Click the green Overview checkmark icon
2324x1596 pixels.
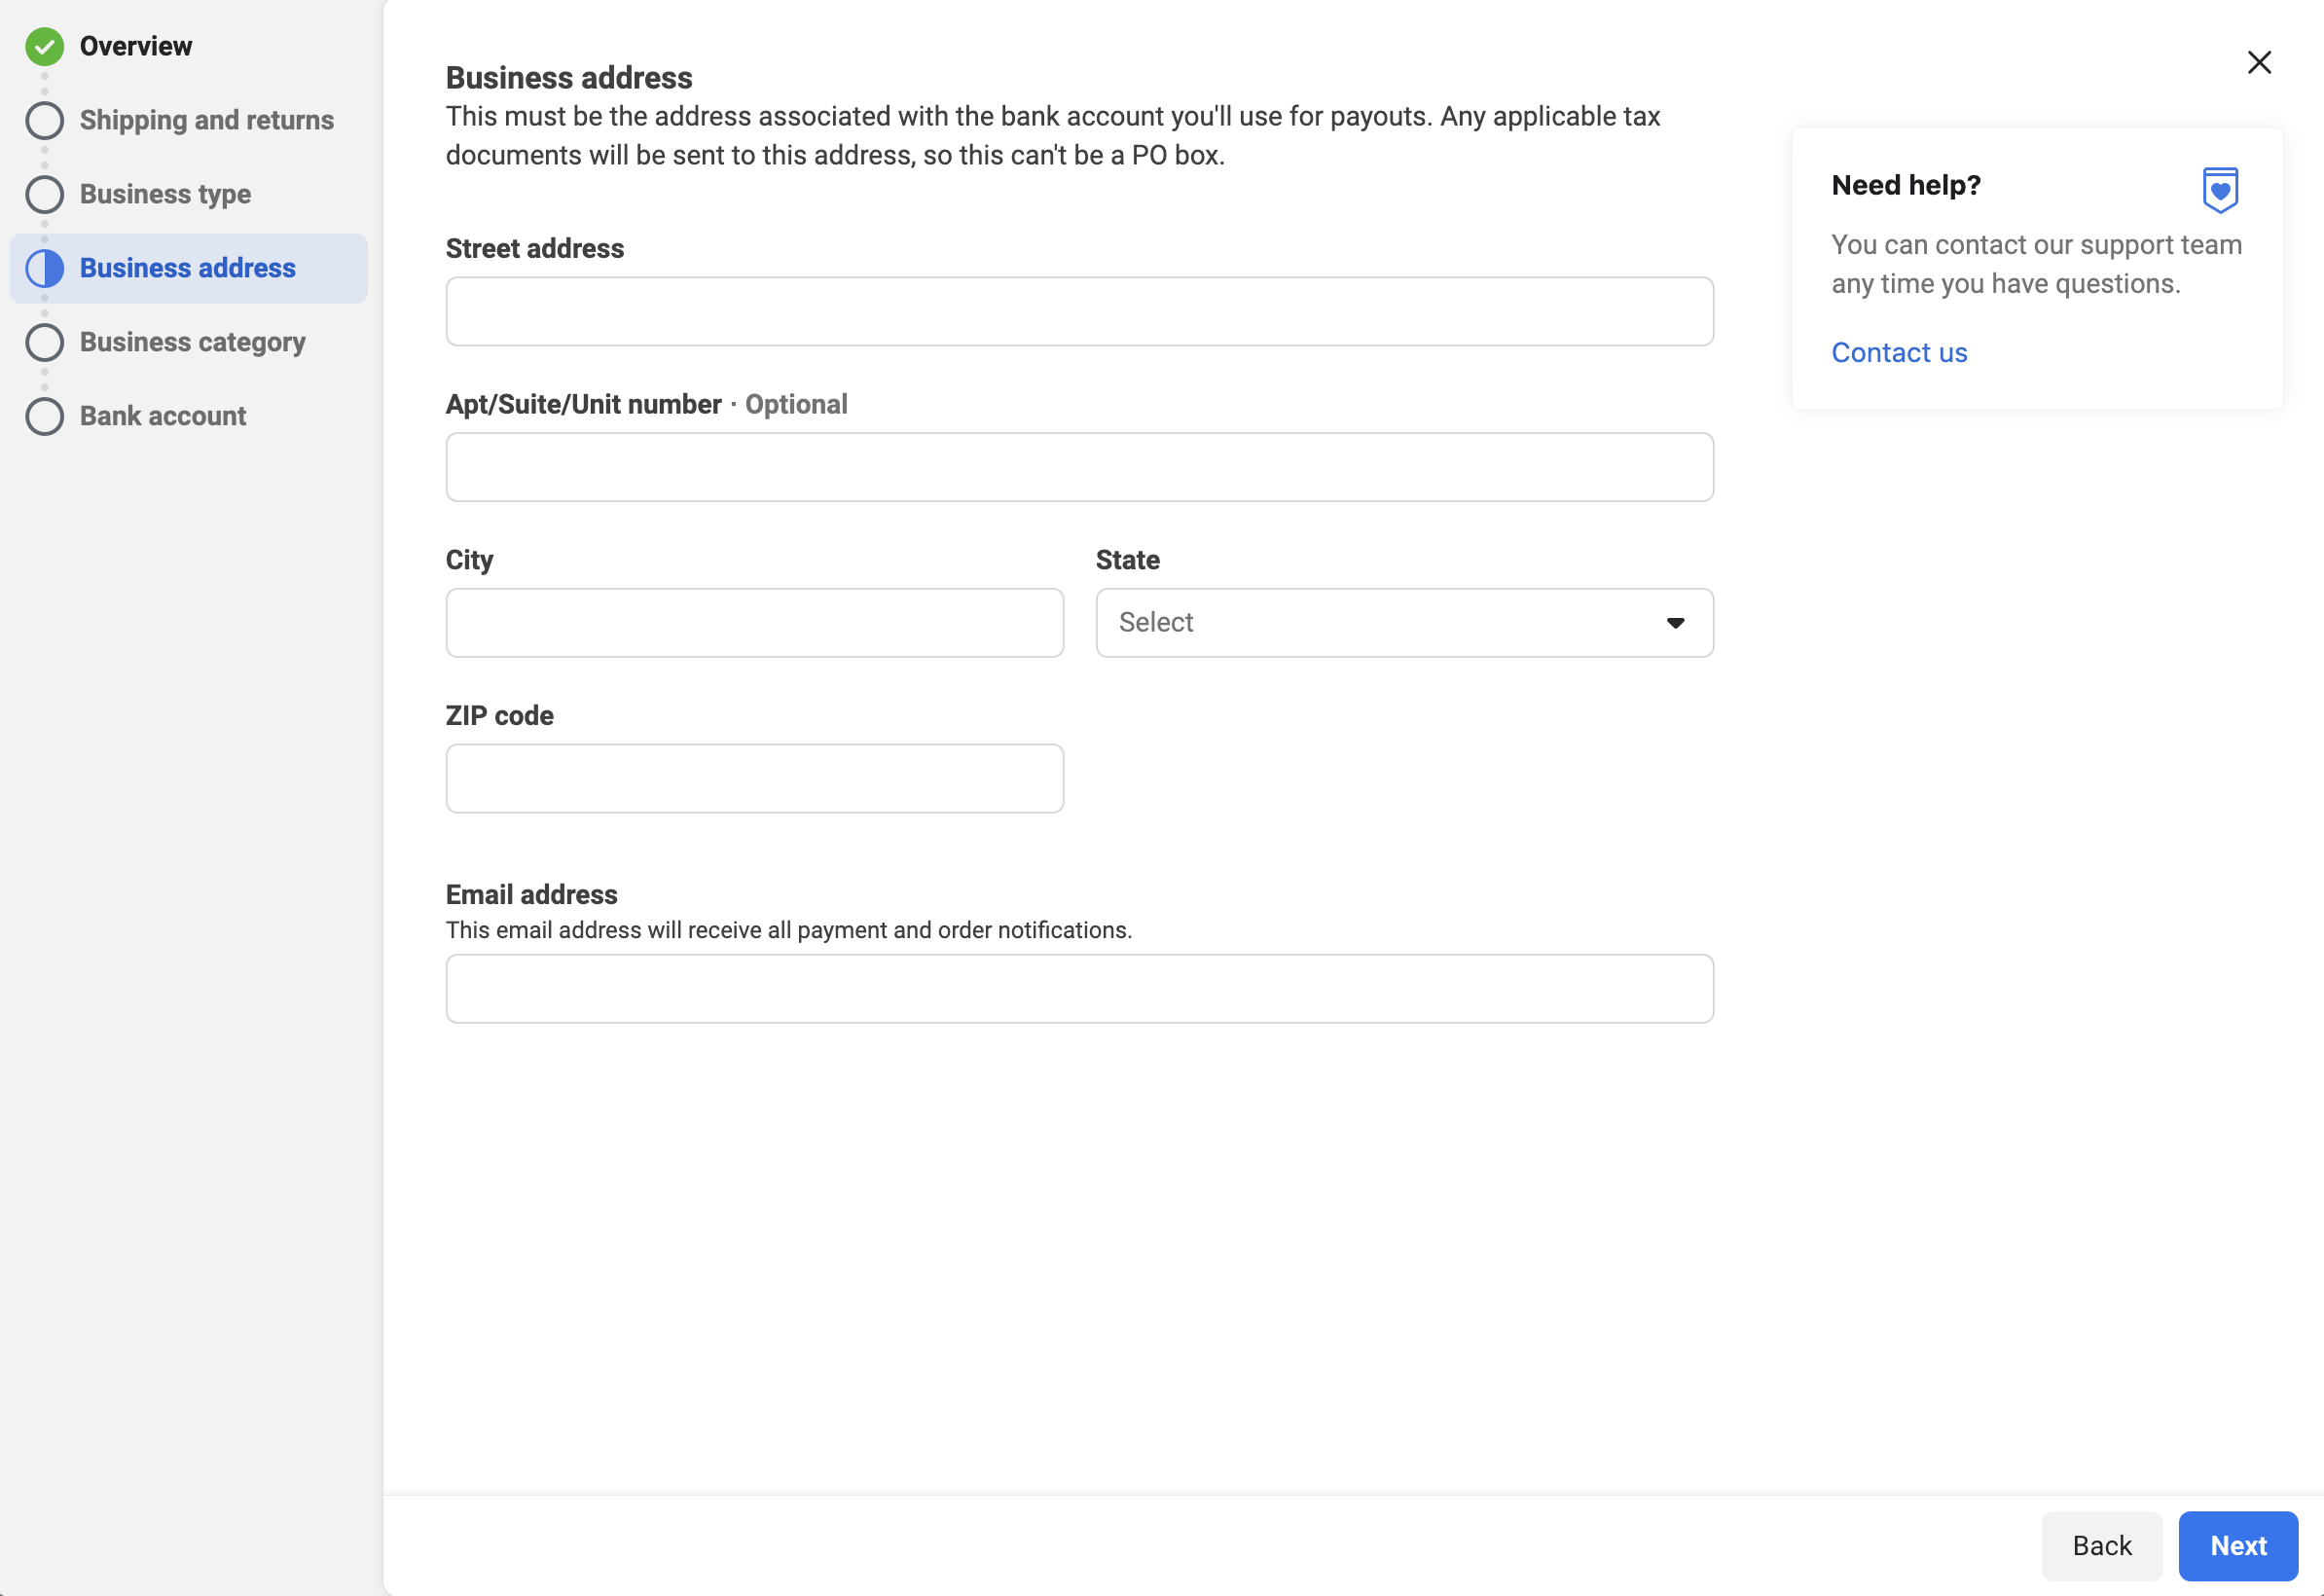pos(45,46)
